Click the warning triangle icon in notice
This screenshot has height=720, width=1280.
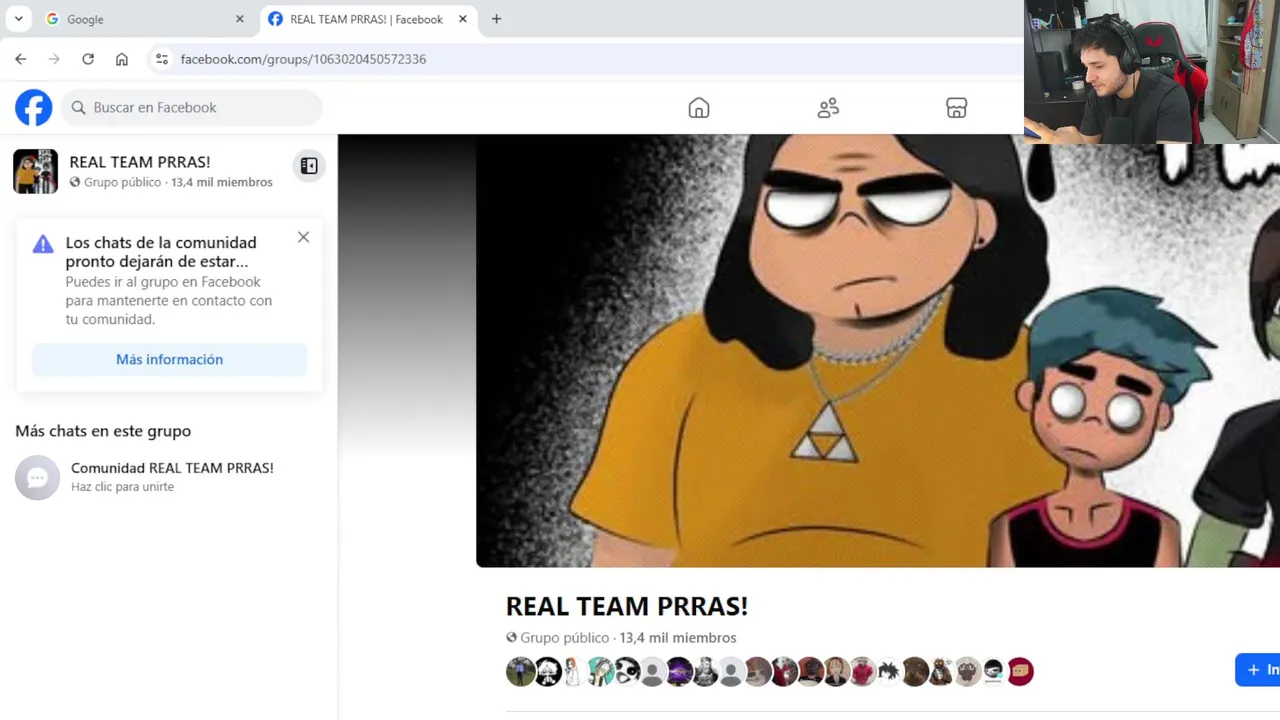[x=43, y=244]
